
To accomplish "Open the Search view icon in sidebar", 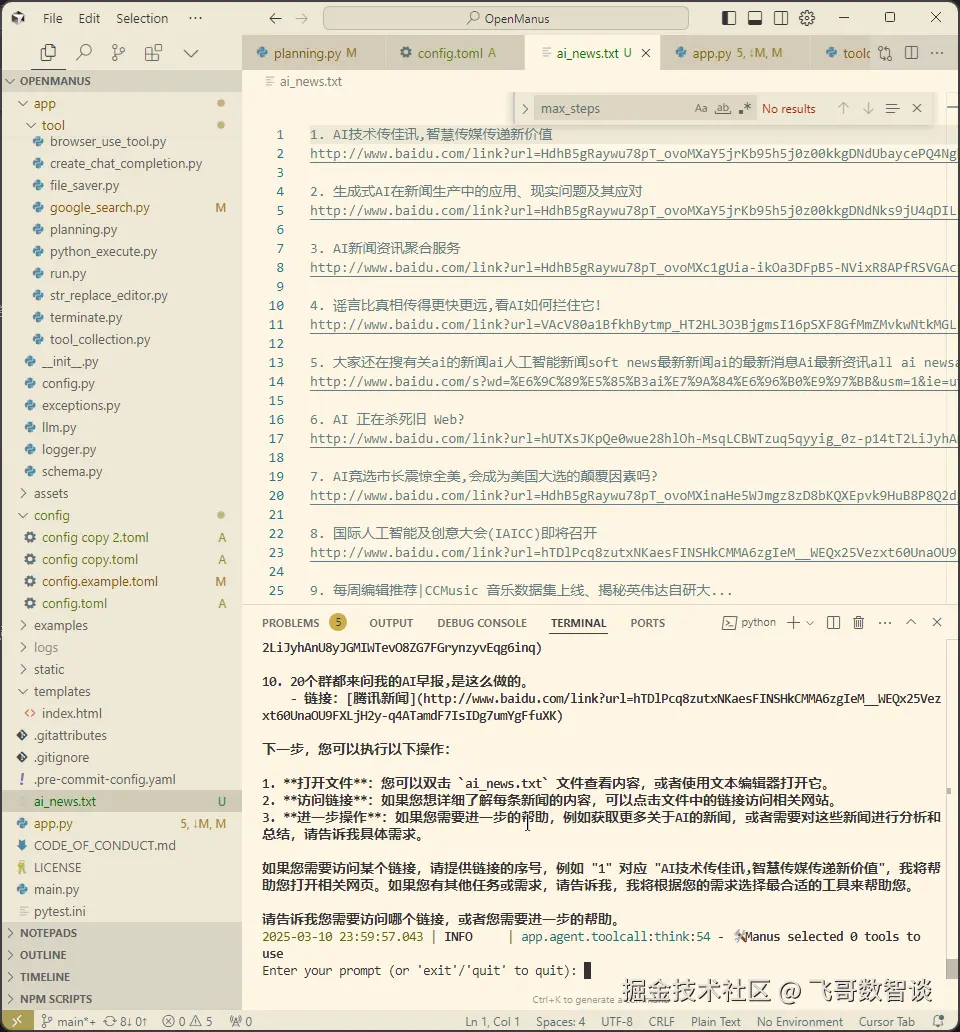I will (84, 53).
